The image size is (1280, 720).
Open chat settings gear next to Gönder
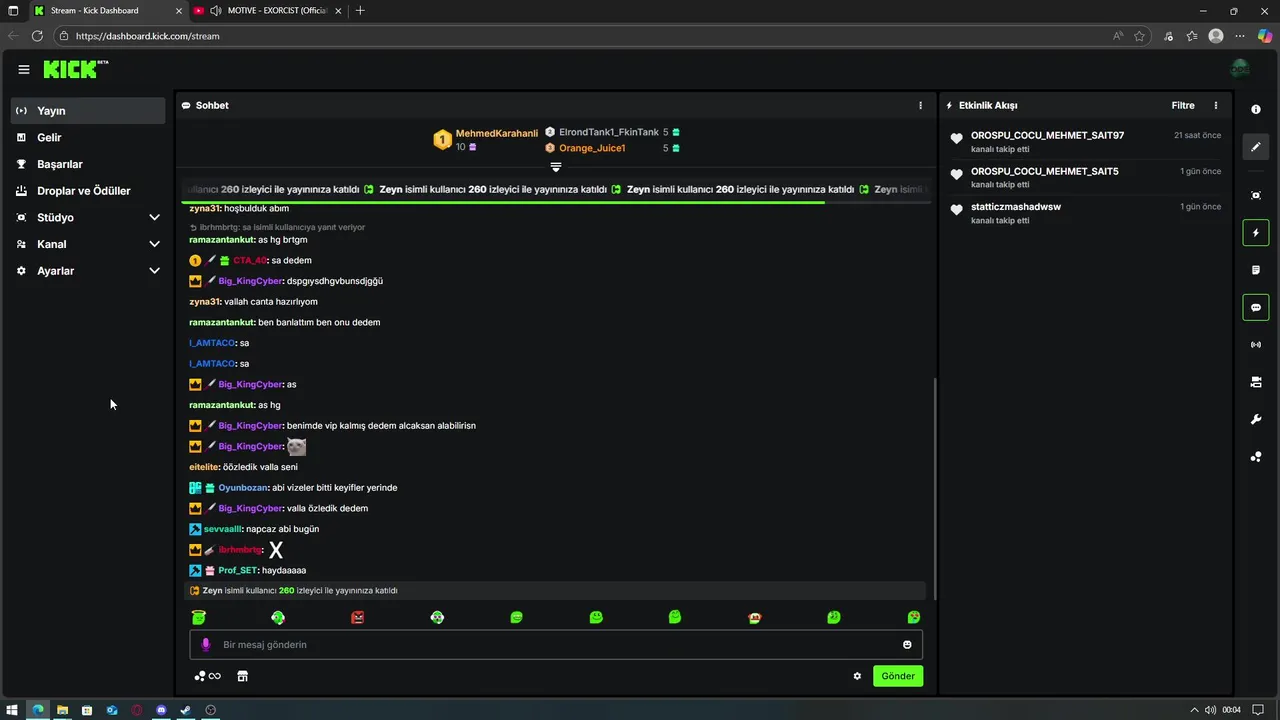point(857,676)
